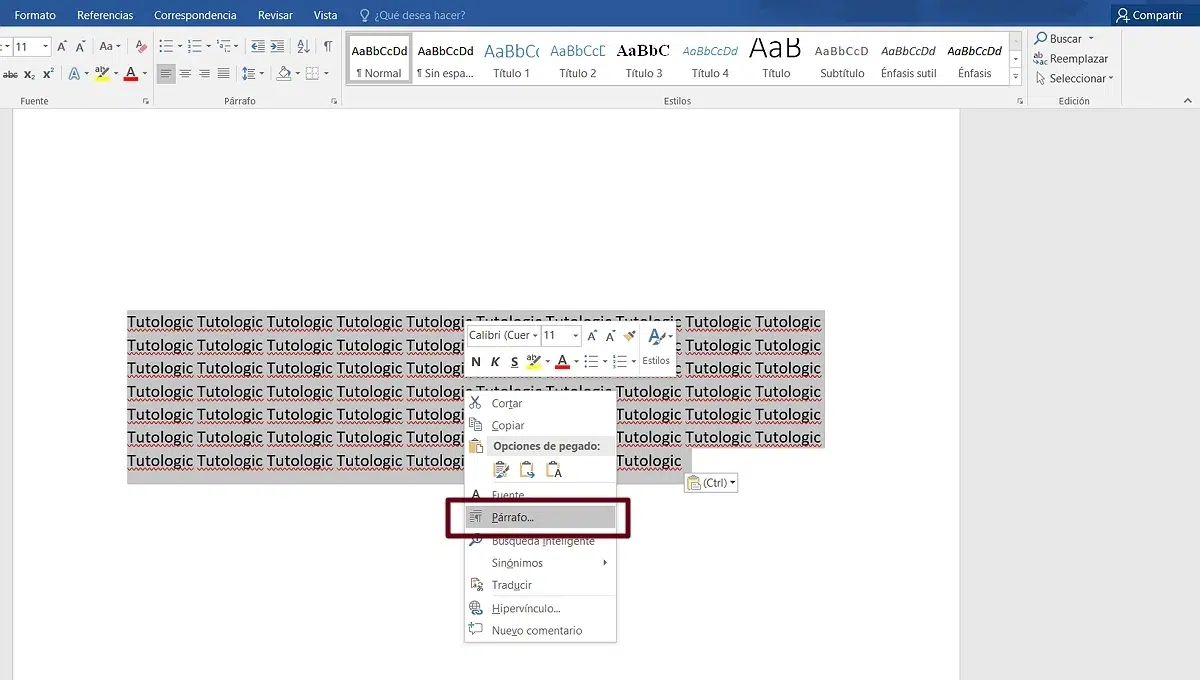Open Change Case (Aa) dropdown
The image size is (1200, 680).
(x=109, y=47)
